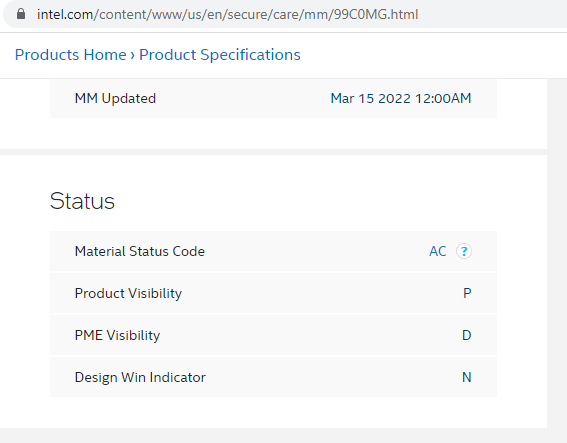Screen dimensions: 567x443
Task: Click the URL text in the address bar
Action: pyautogui.click(x=227, y=14)
